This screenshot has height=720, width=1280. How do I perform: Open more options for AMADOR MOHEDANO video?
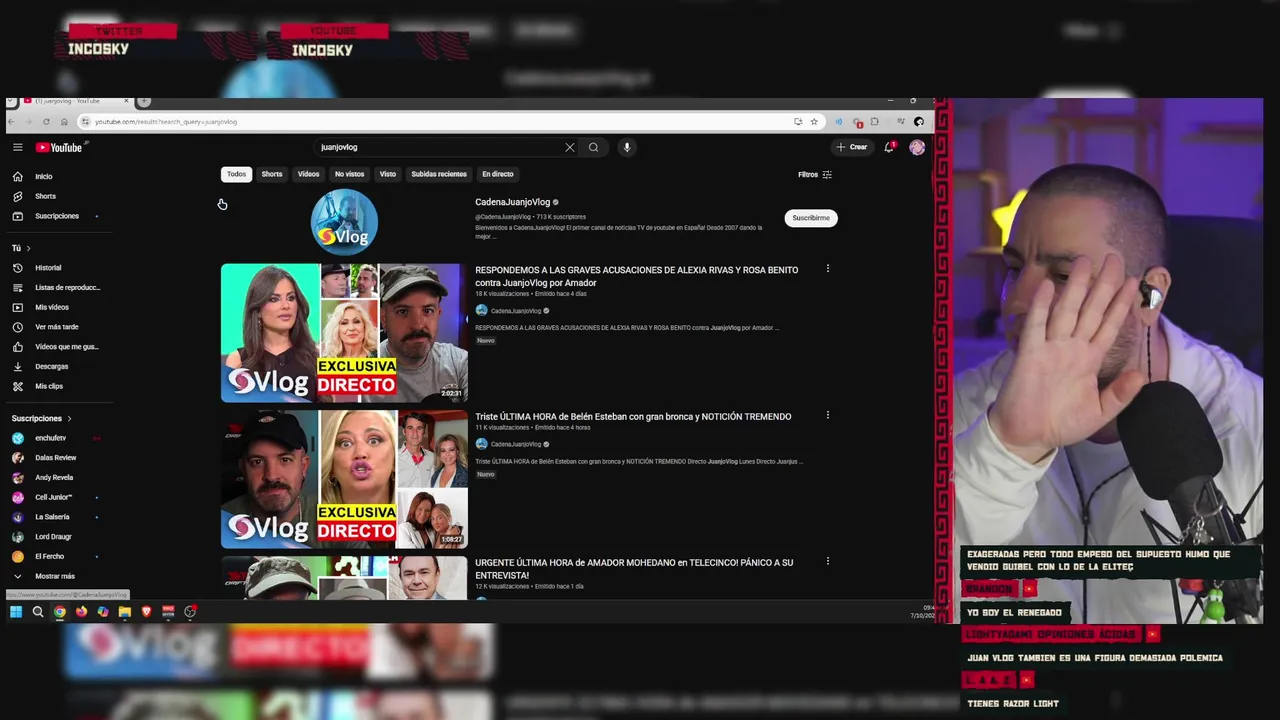pyautogui.click(x=827, y=561)
